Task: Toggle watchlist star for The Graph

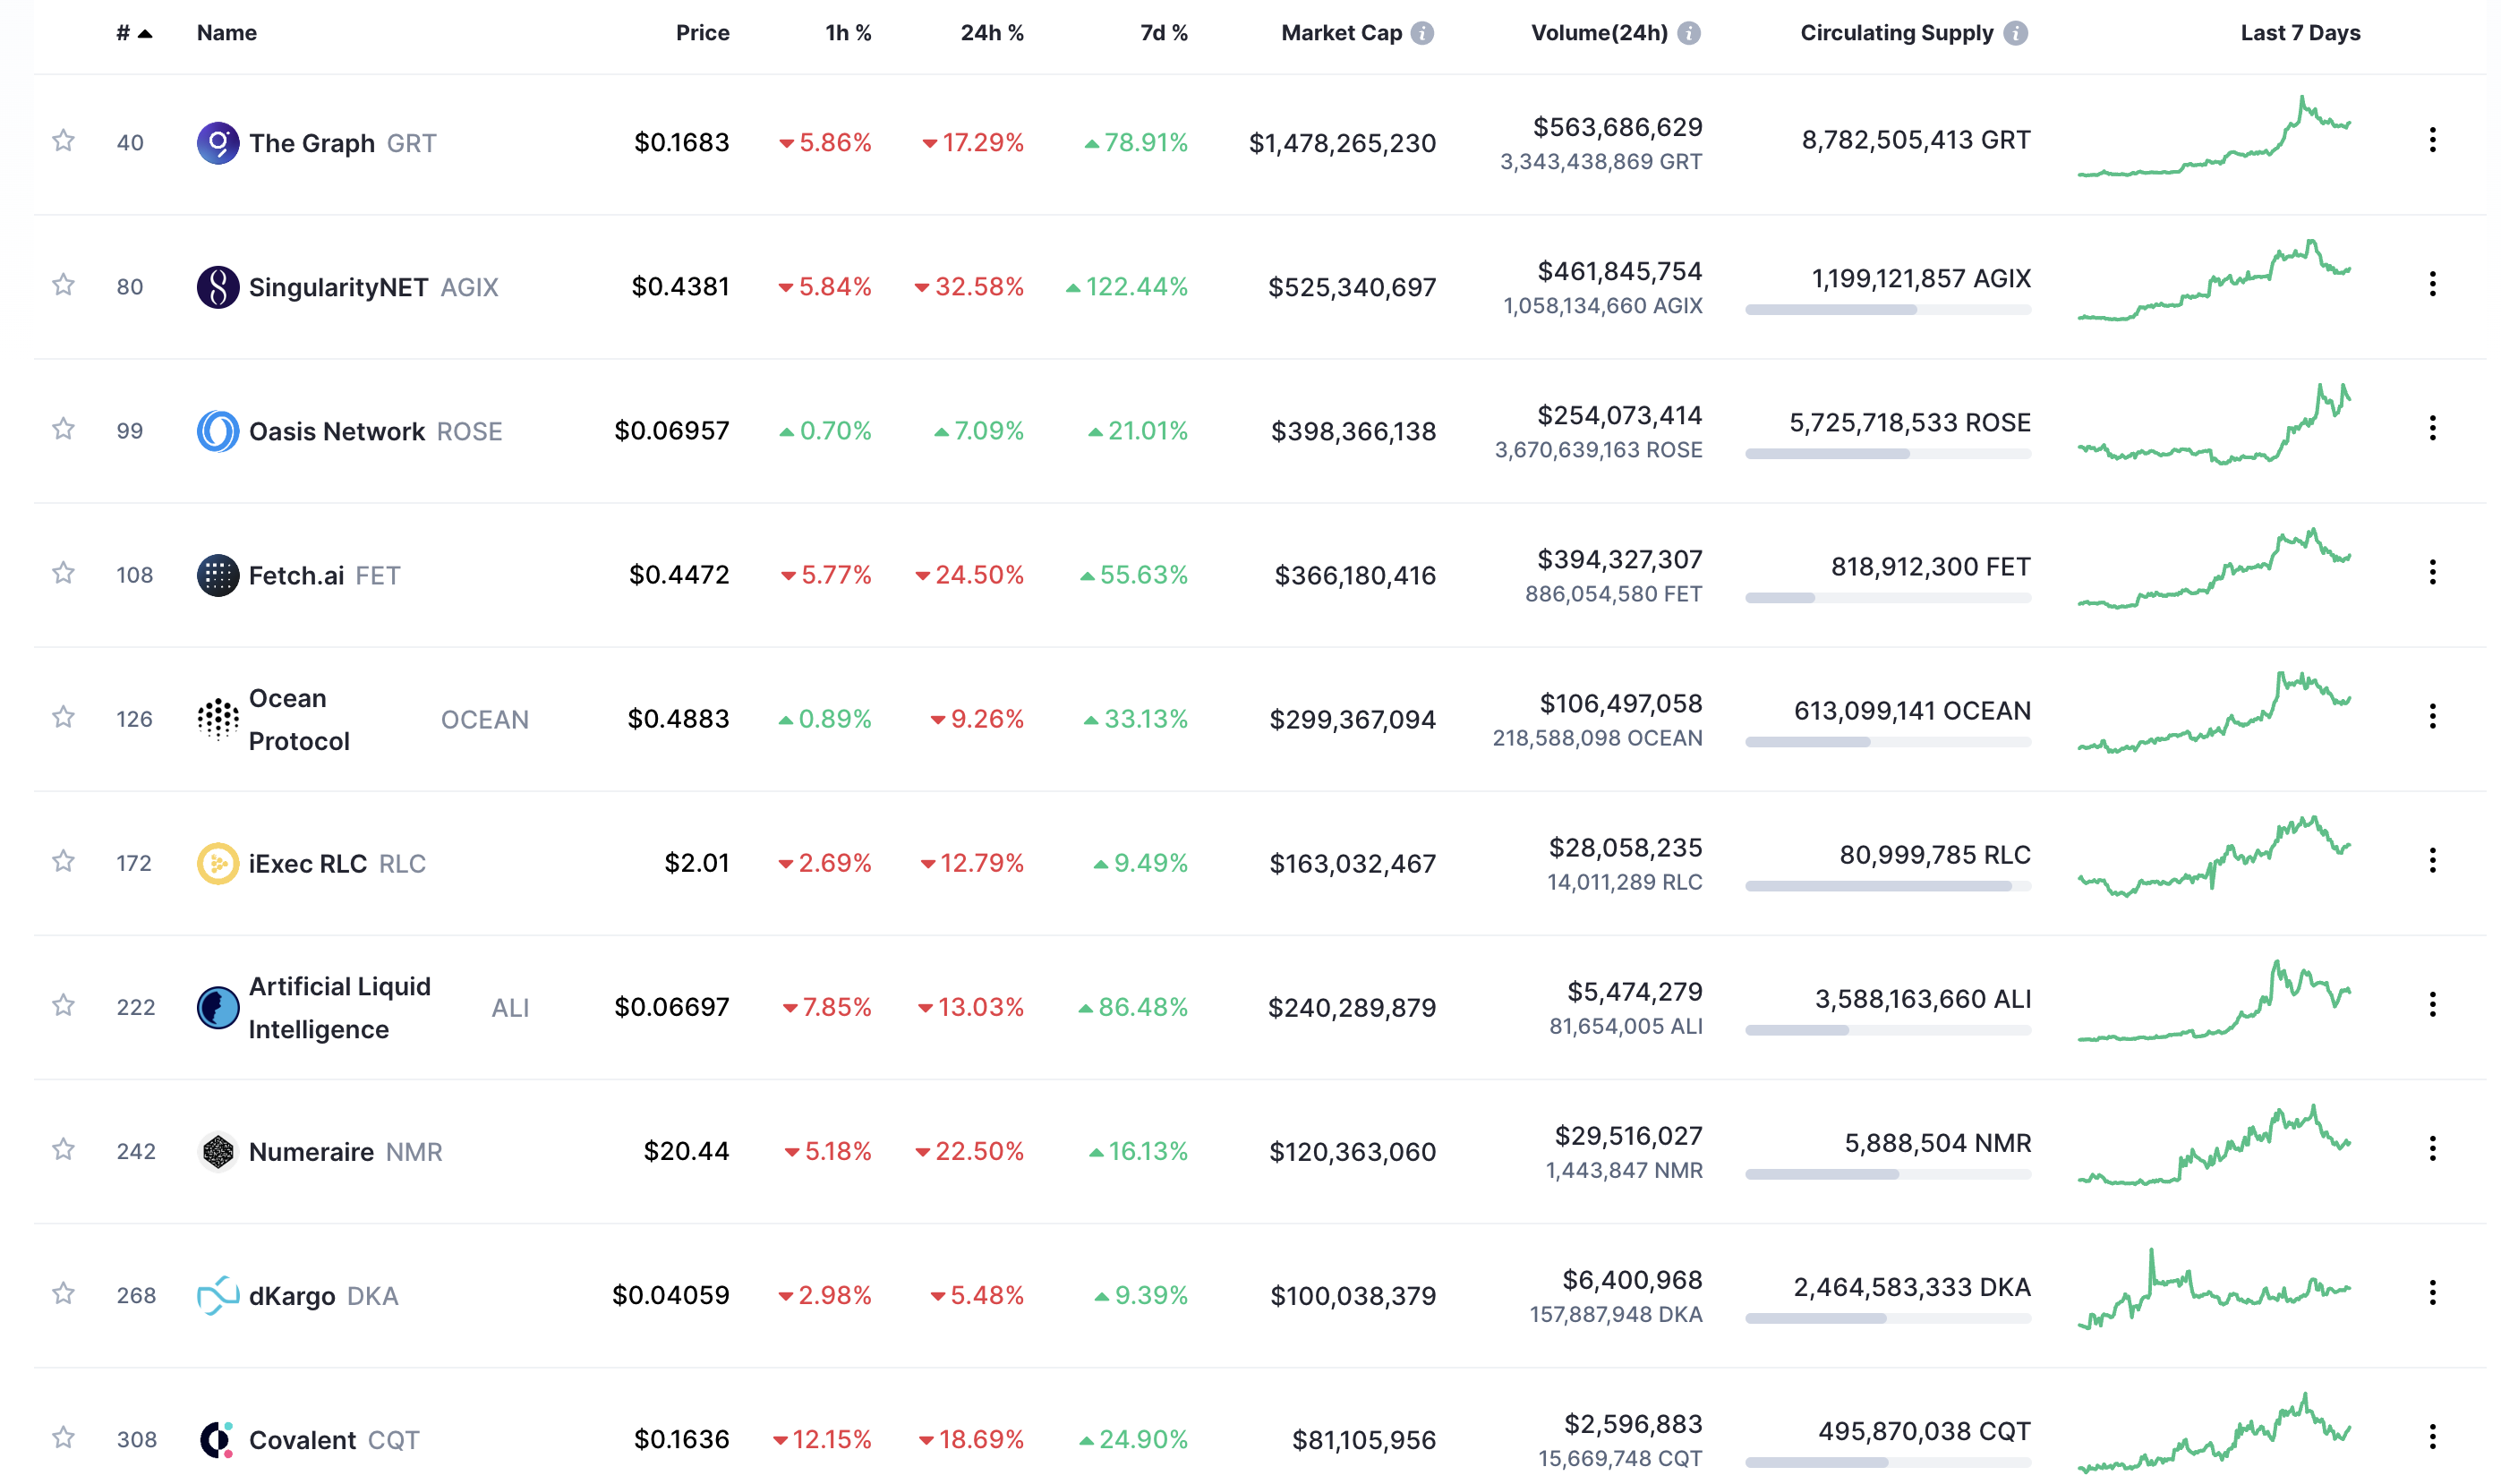Action: click(63, 140)
